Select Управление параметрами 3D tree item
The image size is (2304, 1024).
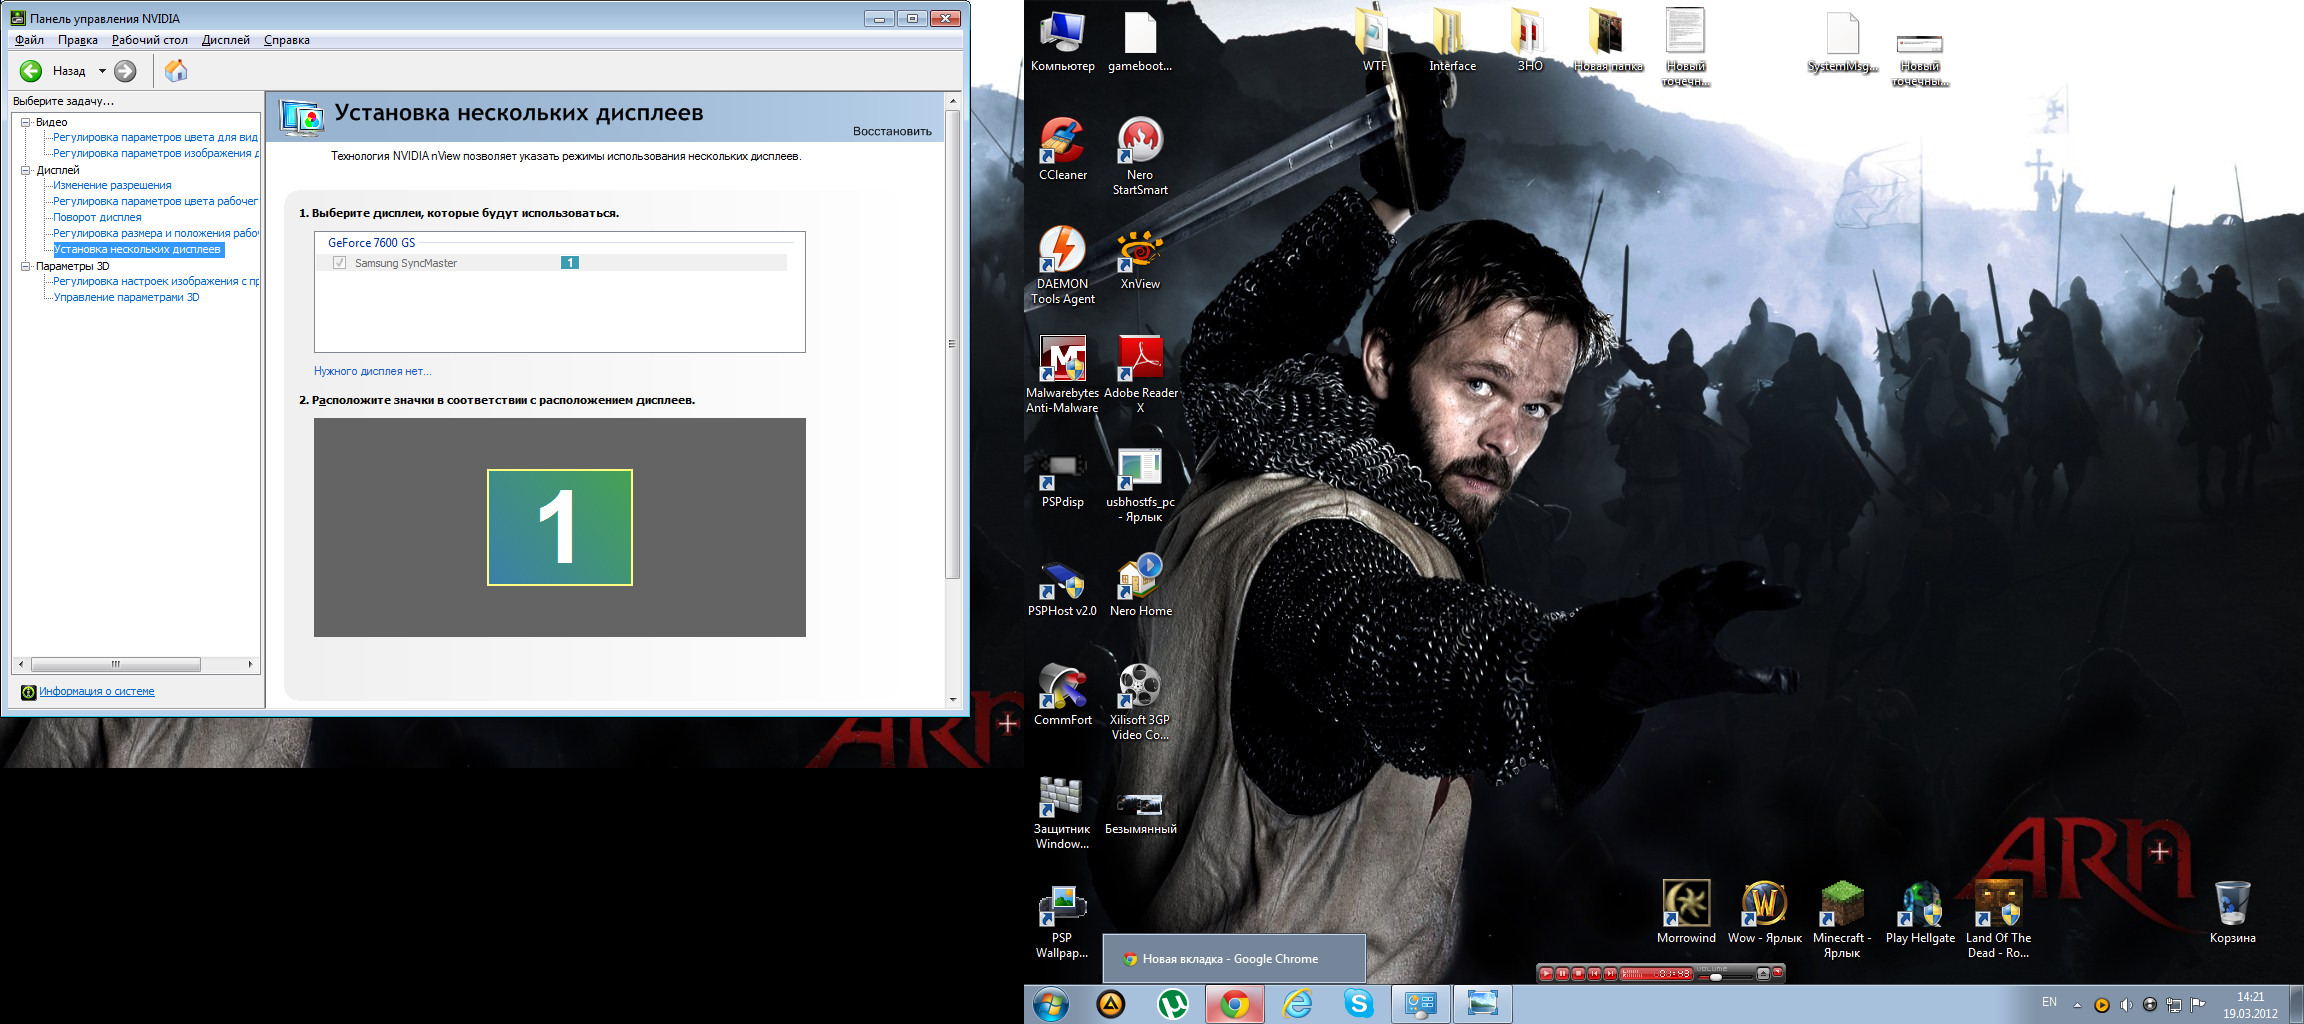pyautogui.click(x=126, y=297)
